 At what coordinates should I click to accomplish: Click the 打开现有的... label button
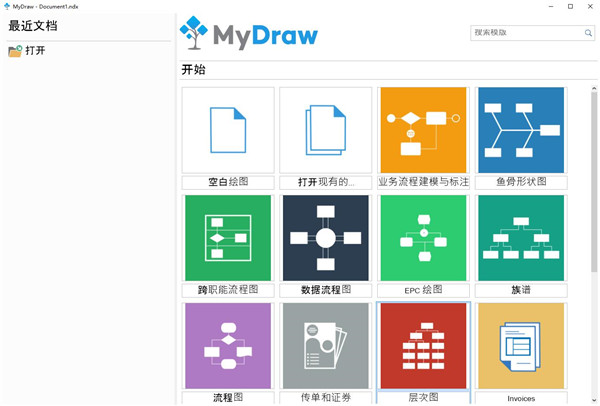(326, 182)
